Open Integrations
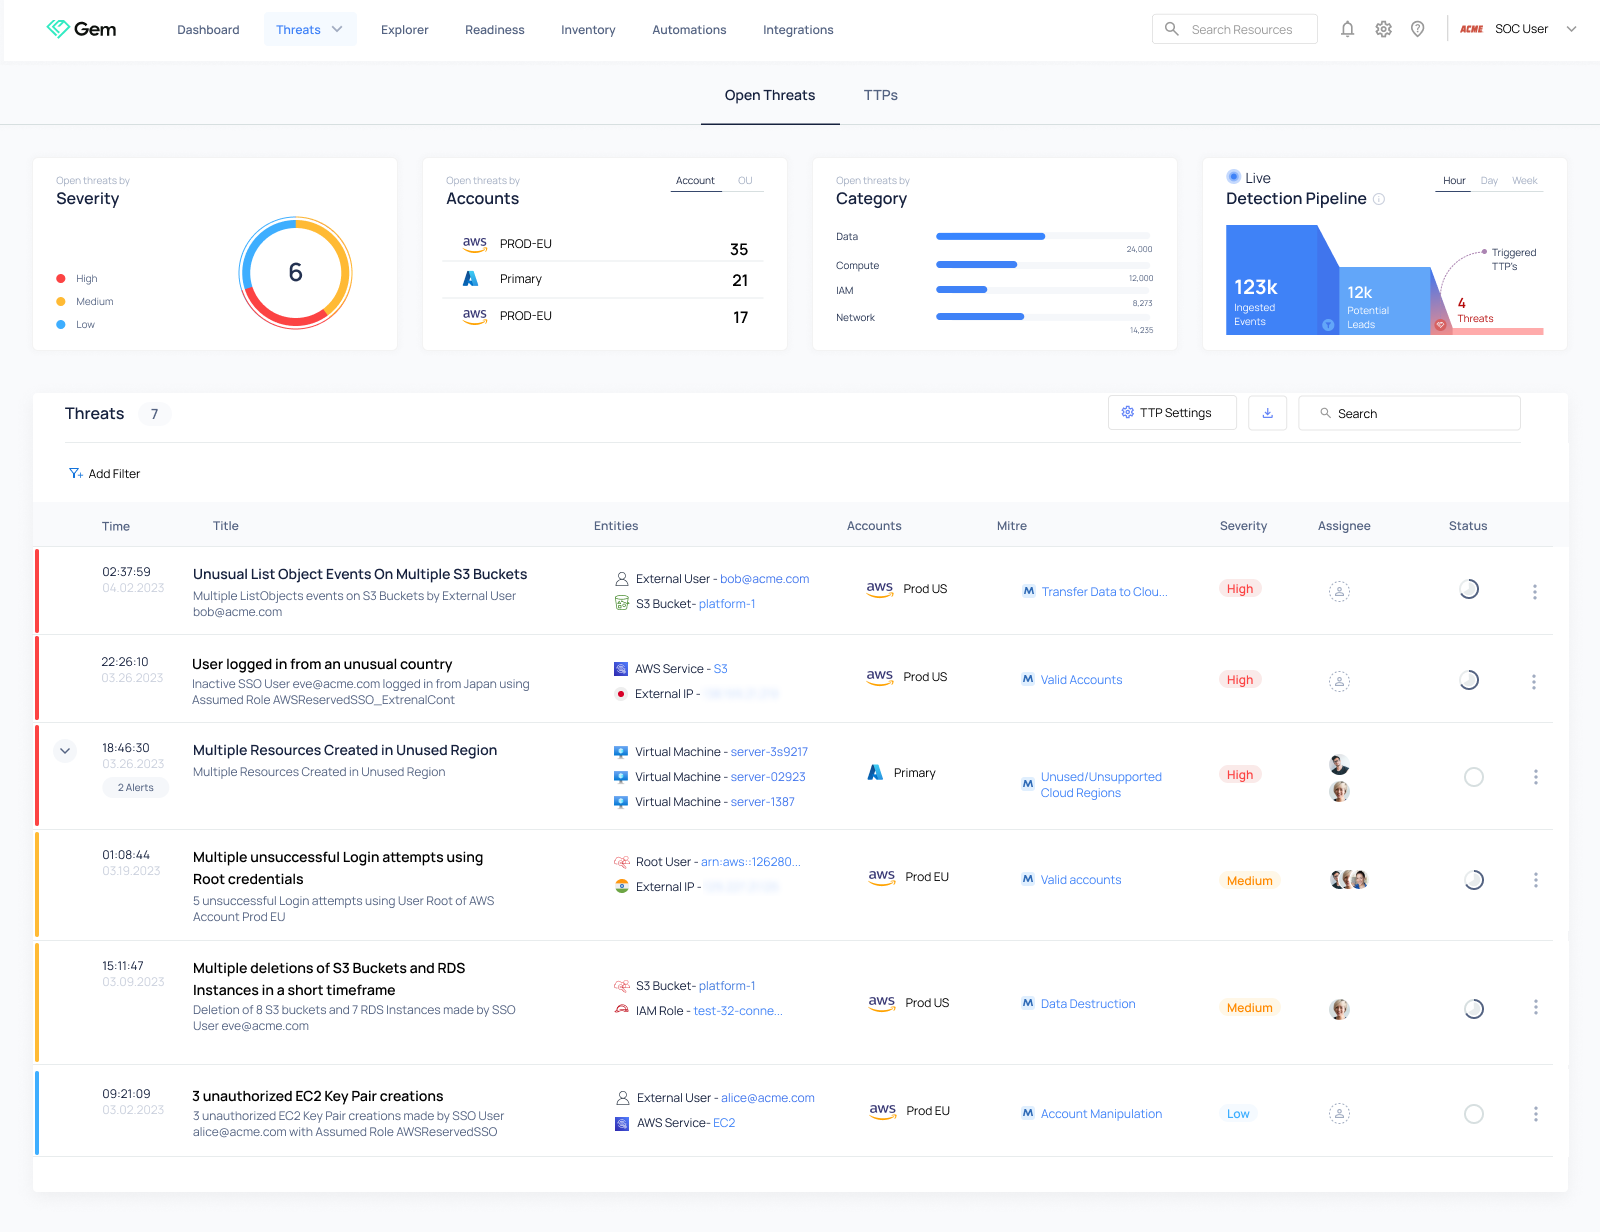Viewport: 1600px width, 1232px height. [798, 30]
